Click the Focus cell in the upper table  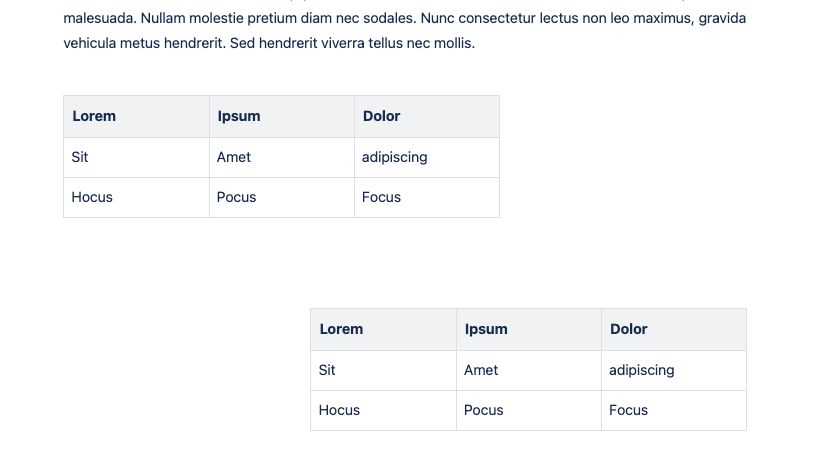(x=381, y=197)
